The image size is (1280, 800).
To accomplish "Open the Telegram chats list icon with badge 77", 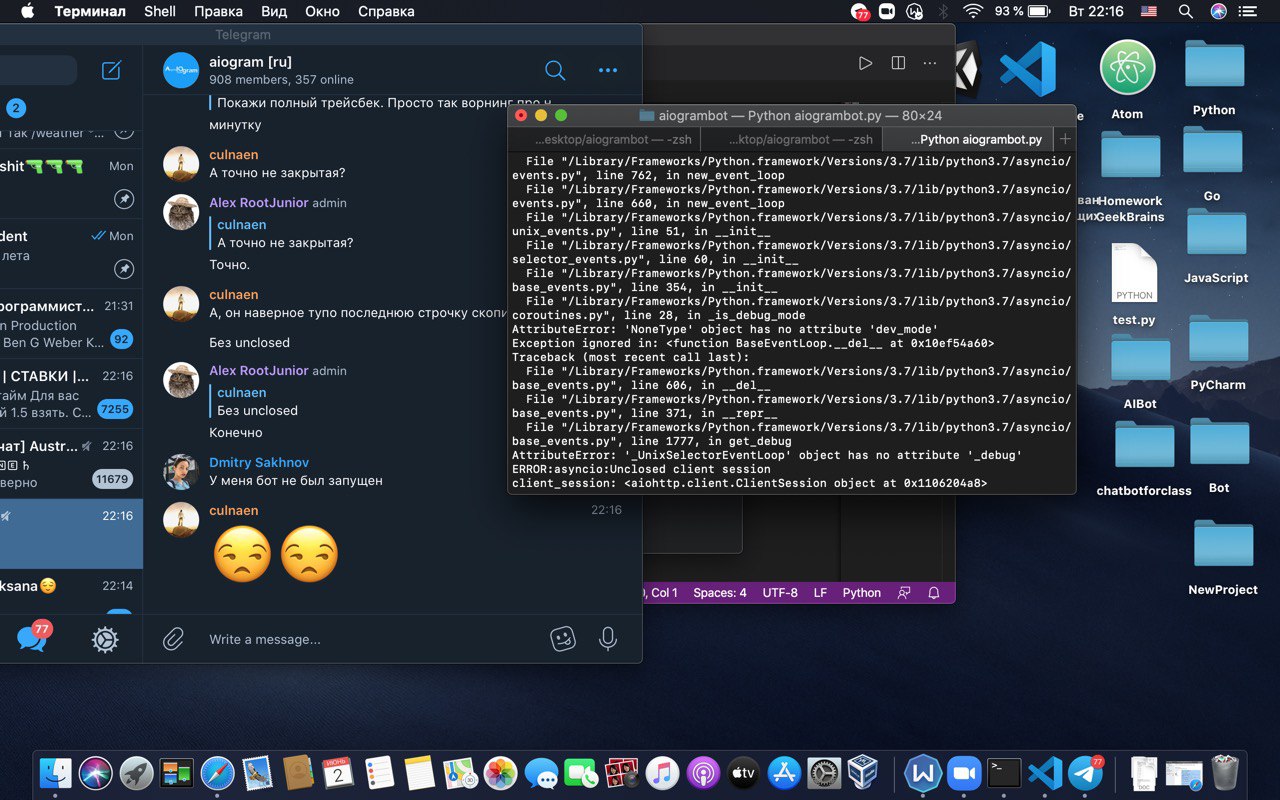I will (33, 638).
